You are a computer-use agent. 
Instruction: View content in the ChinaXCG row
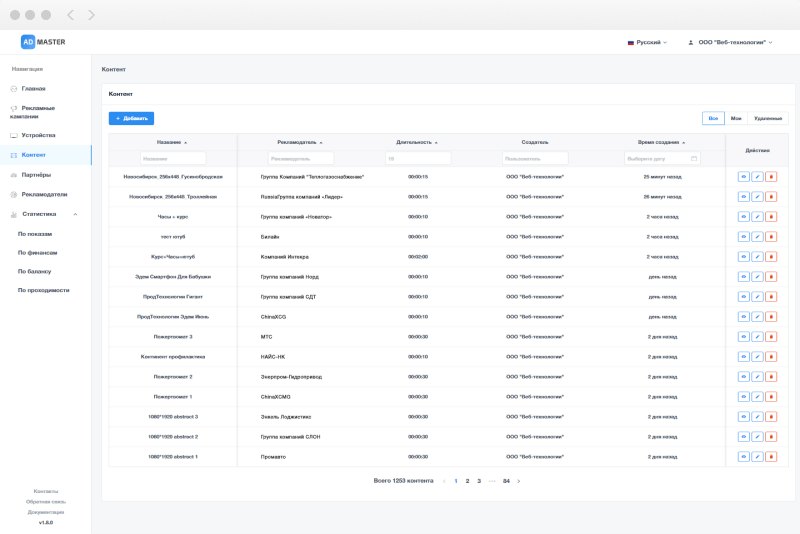743,317
